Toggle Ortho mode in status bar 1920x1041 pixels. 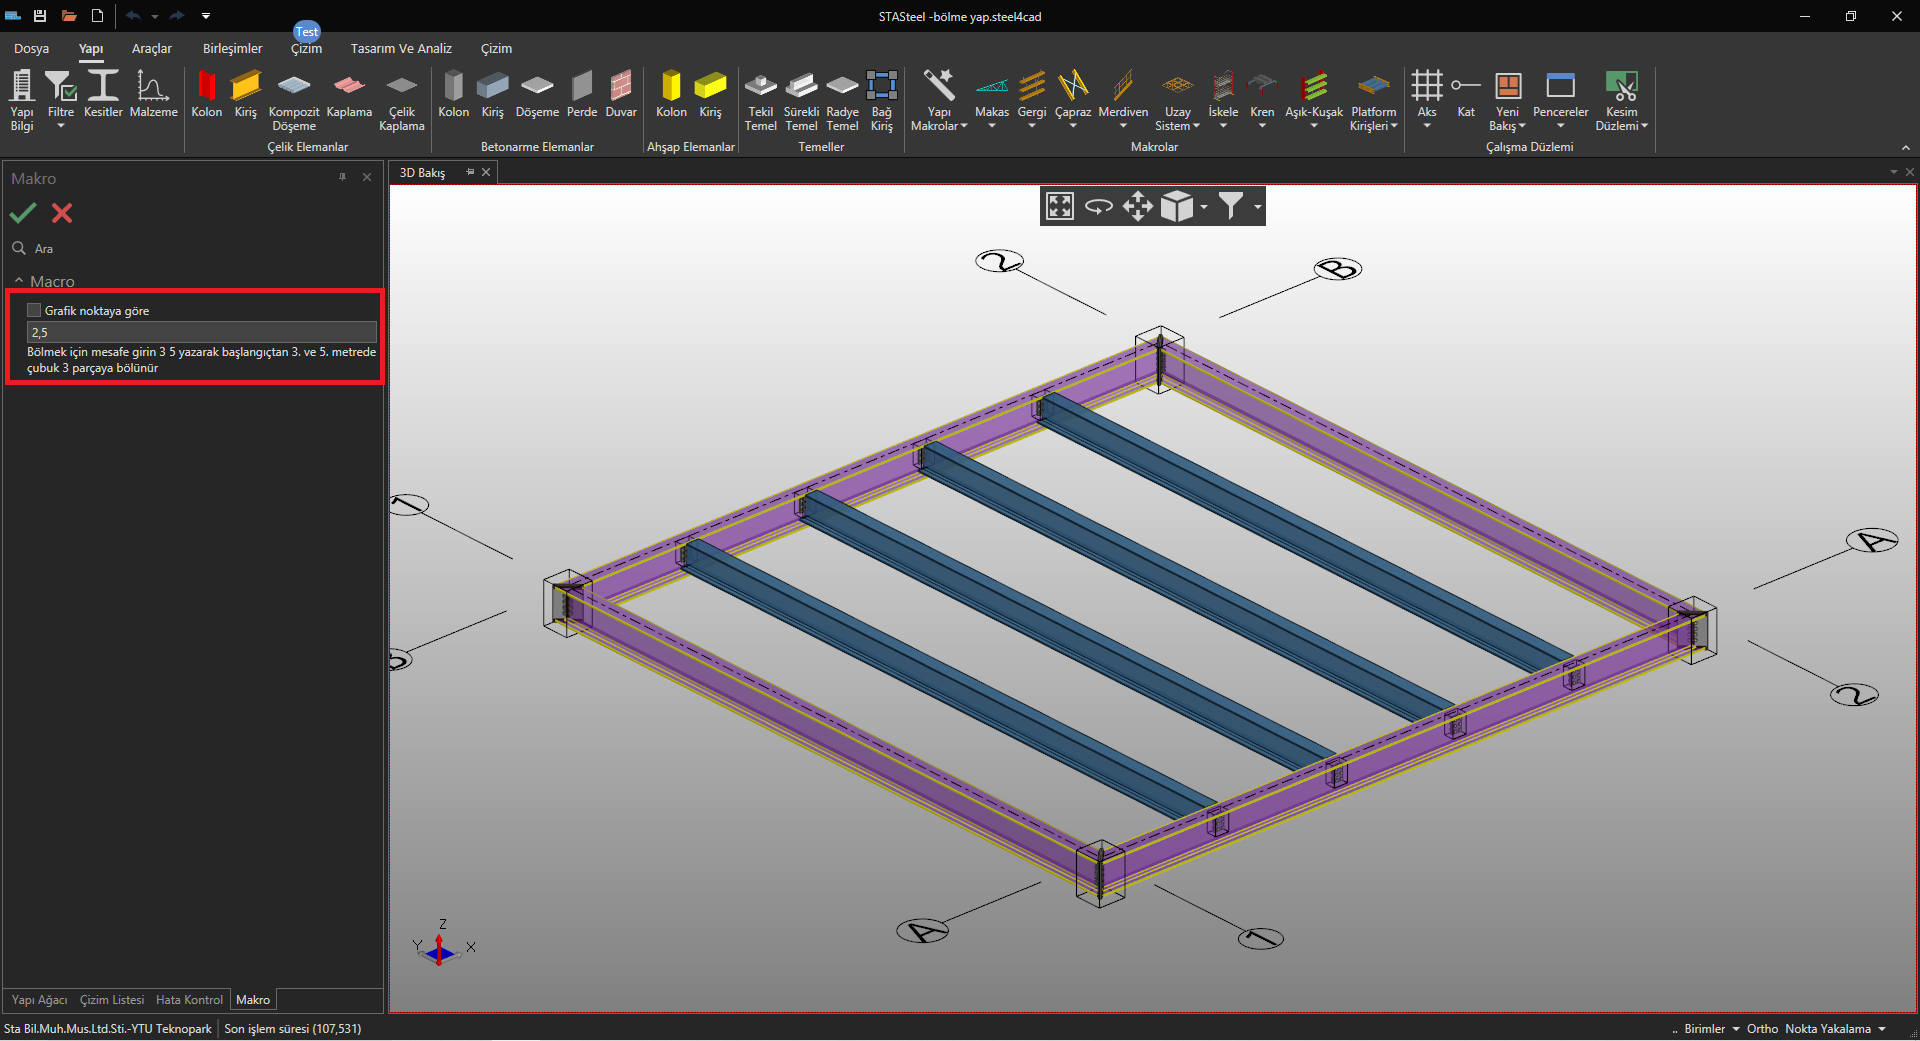point(1762,1029)
